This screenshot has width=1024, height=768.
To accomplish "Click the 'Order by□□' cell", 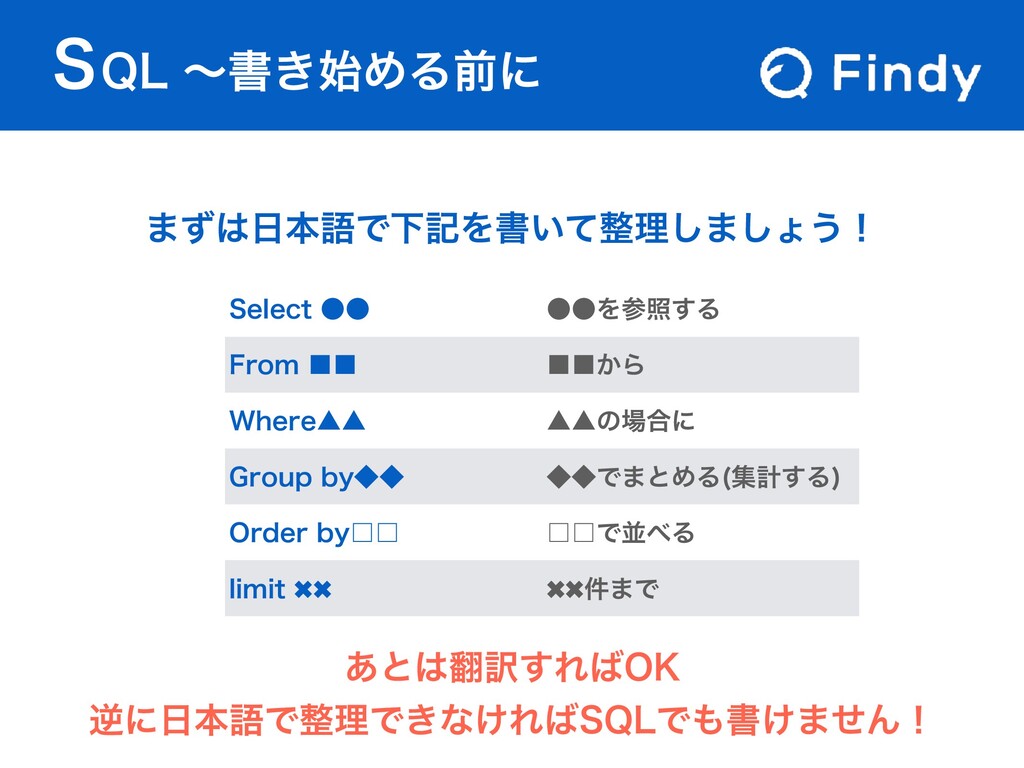I will click(314, 533).
